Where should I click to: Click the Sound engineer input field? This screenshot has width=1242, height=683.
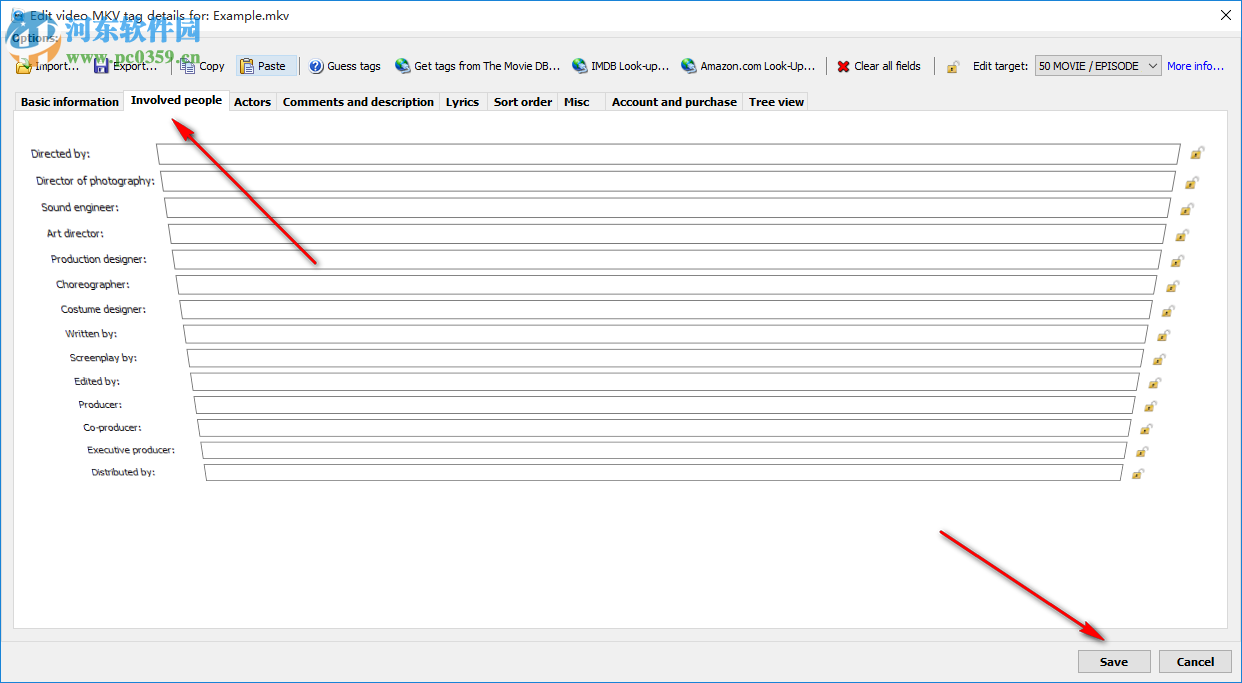coord(667,207)
